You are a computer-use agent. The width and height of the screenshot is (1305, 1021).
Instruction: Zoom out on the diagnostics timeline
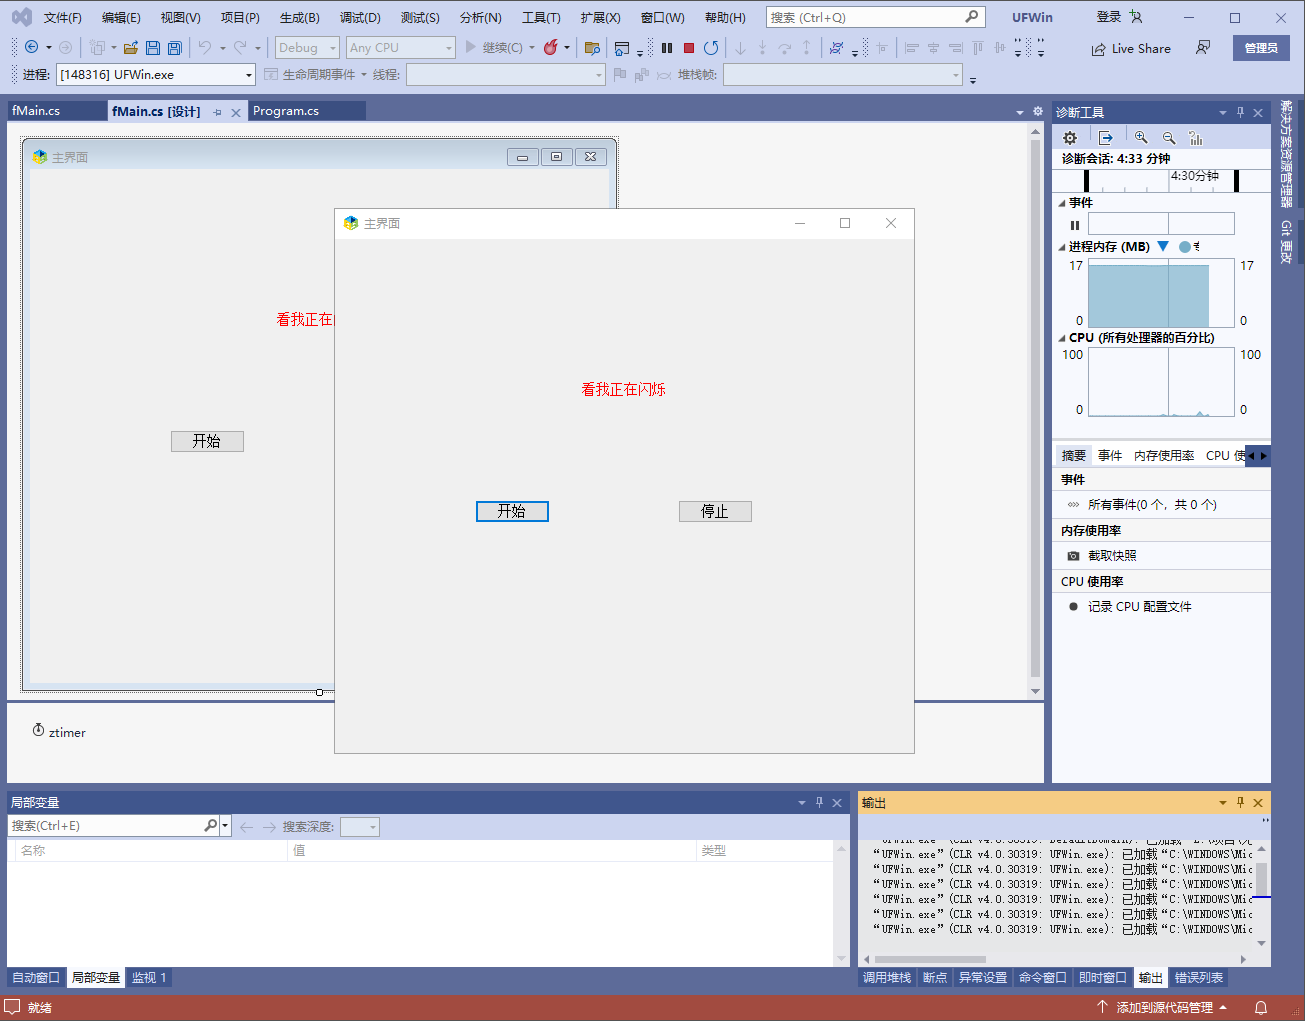click(1168, 138)
